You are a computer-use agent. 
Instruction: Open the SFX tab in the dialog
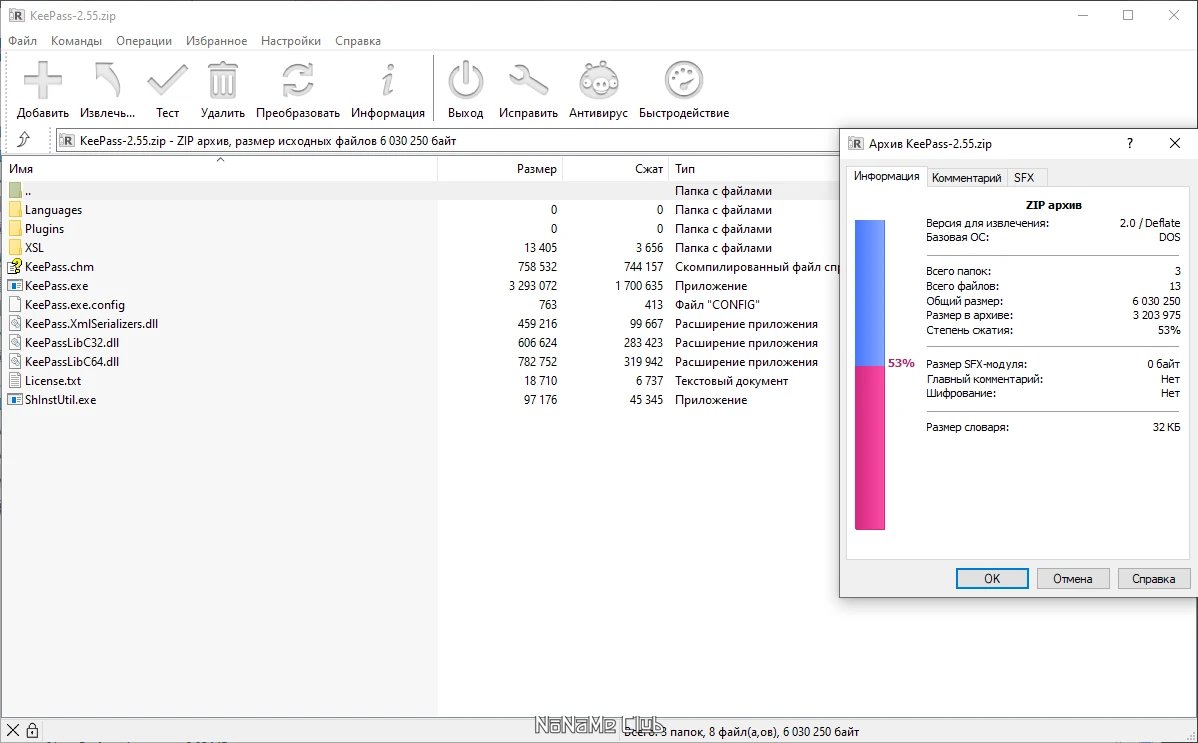1026,176
